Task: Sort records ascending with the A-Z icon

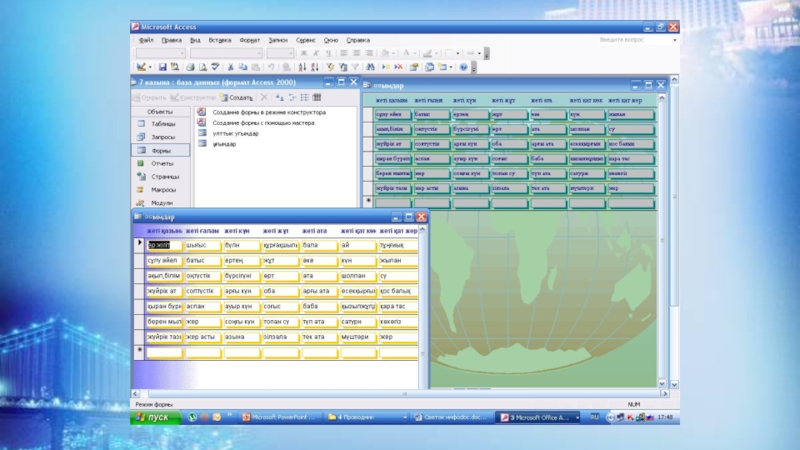Action: [x=302, y=67]
